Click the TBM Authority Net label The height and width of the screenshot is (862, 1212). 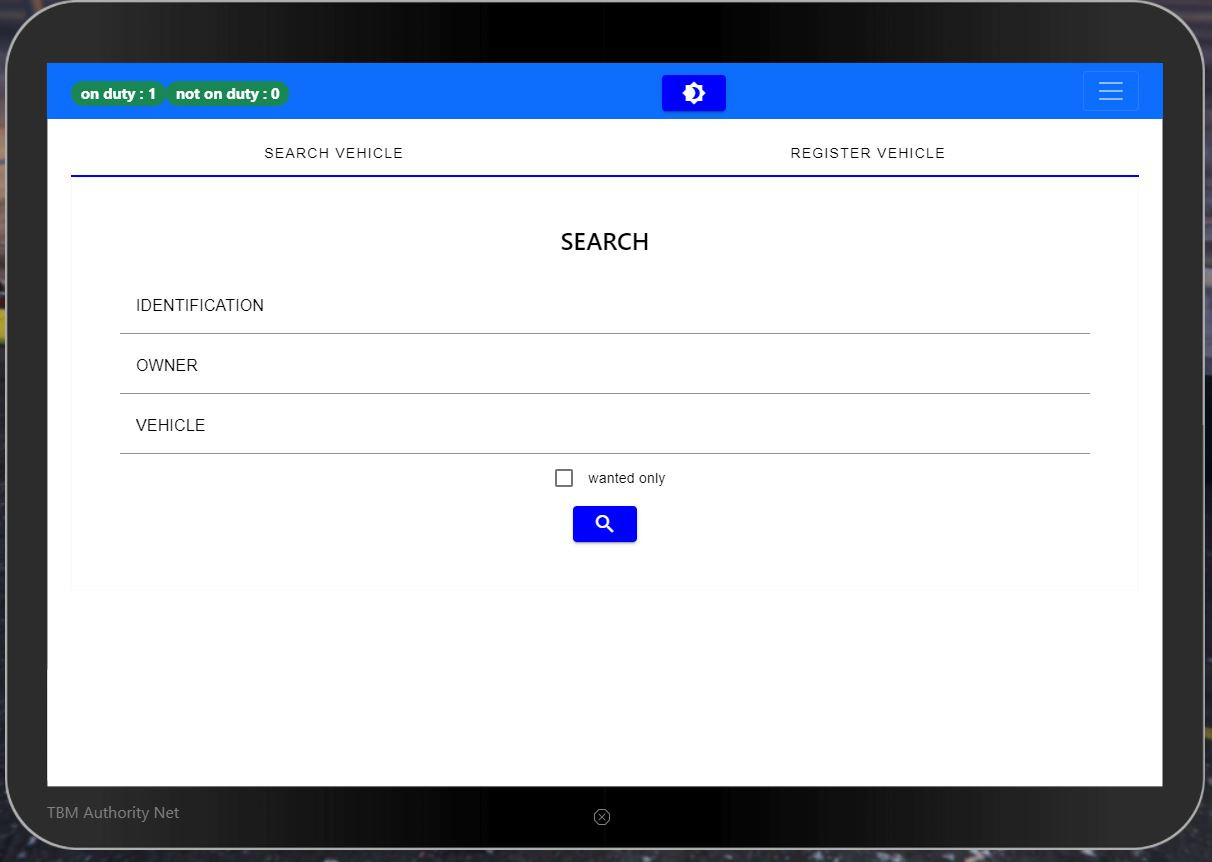click(113, 812)
